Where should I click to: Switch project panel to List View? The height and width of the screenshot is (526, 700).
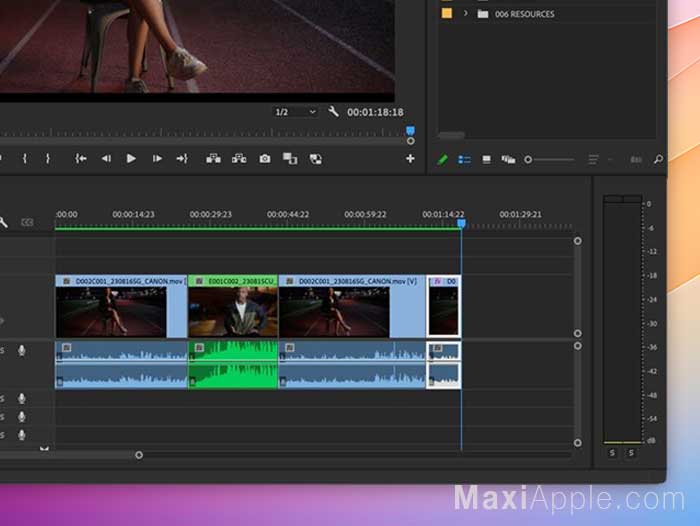pyautogui.click(x=464, y=159)
